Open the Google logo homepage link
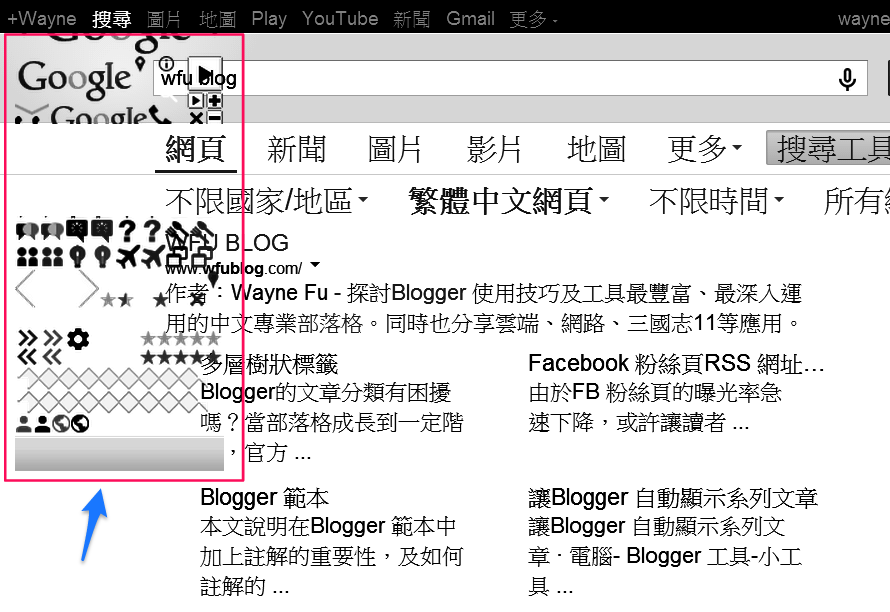890x612 pixels. pos(74,79)
